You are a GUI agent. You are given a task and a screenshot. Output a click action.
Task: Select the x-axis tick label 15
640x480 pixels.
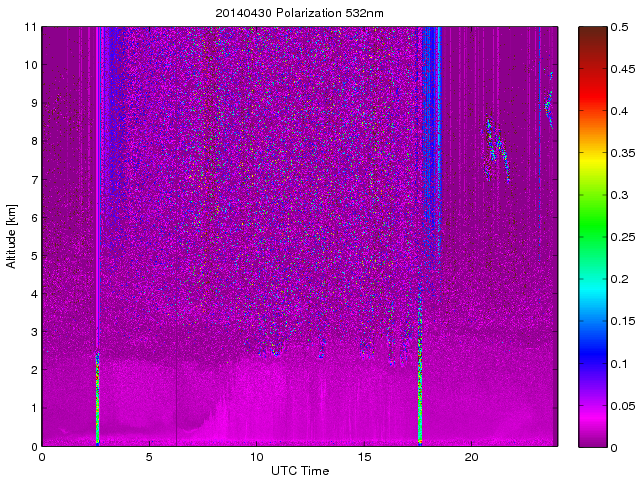click(x=364, y=457)
